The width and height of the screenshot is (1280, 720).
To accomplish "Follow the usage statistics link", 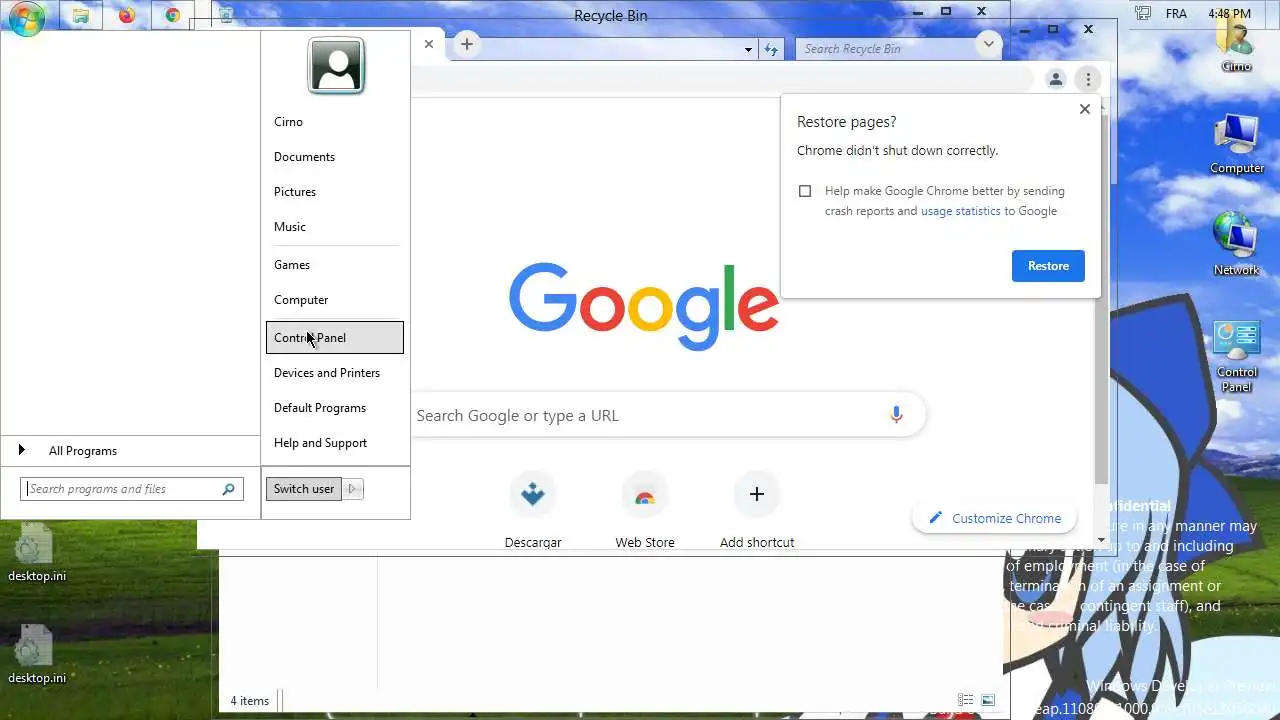I will pos(960,211).
